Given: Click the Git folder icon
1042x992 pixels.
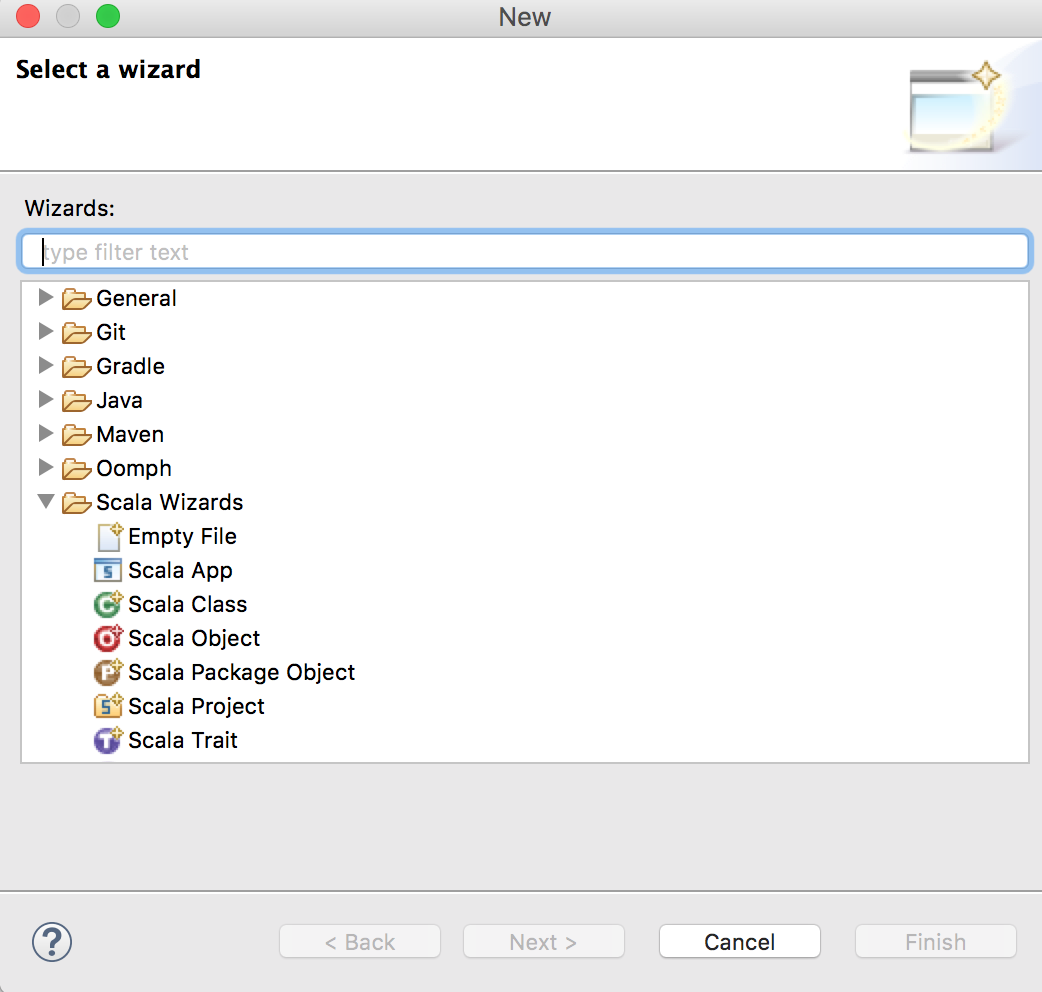Looking at the screenshot, I should pos(76,333).
